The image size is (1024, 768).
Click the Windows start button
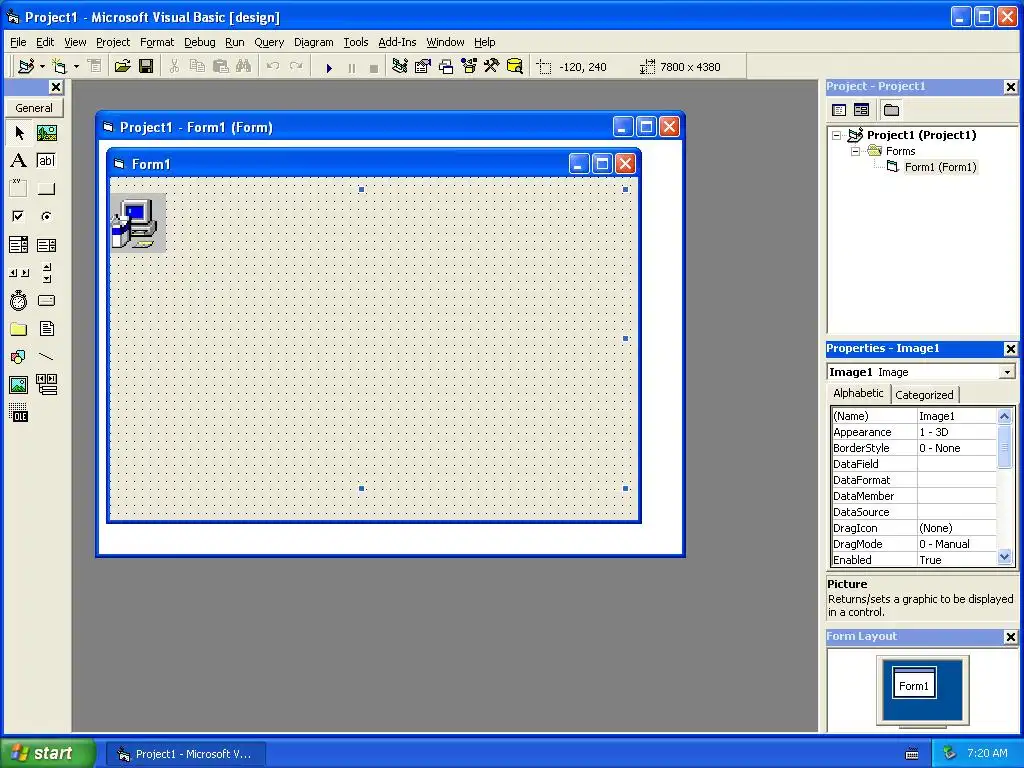(x=47, y=753)
